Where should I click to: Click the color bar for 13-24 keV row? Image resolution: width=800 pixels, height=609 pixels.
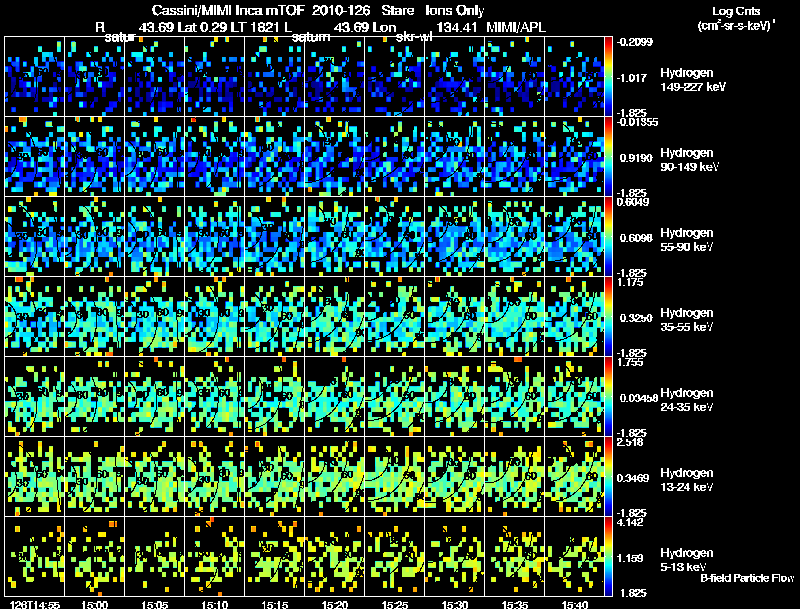(x=608, y=477)
